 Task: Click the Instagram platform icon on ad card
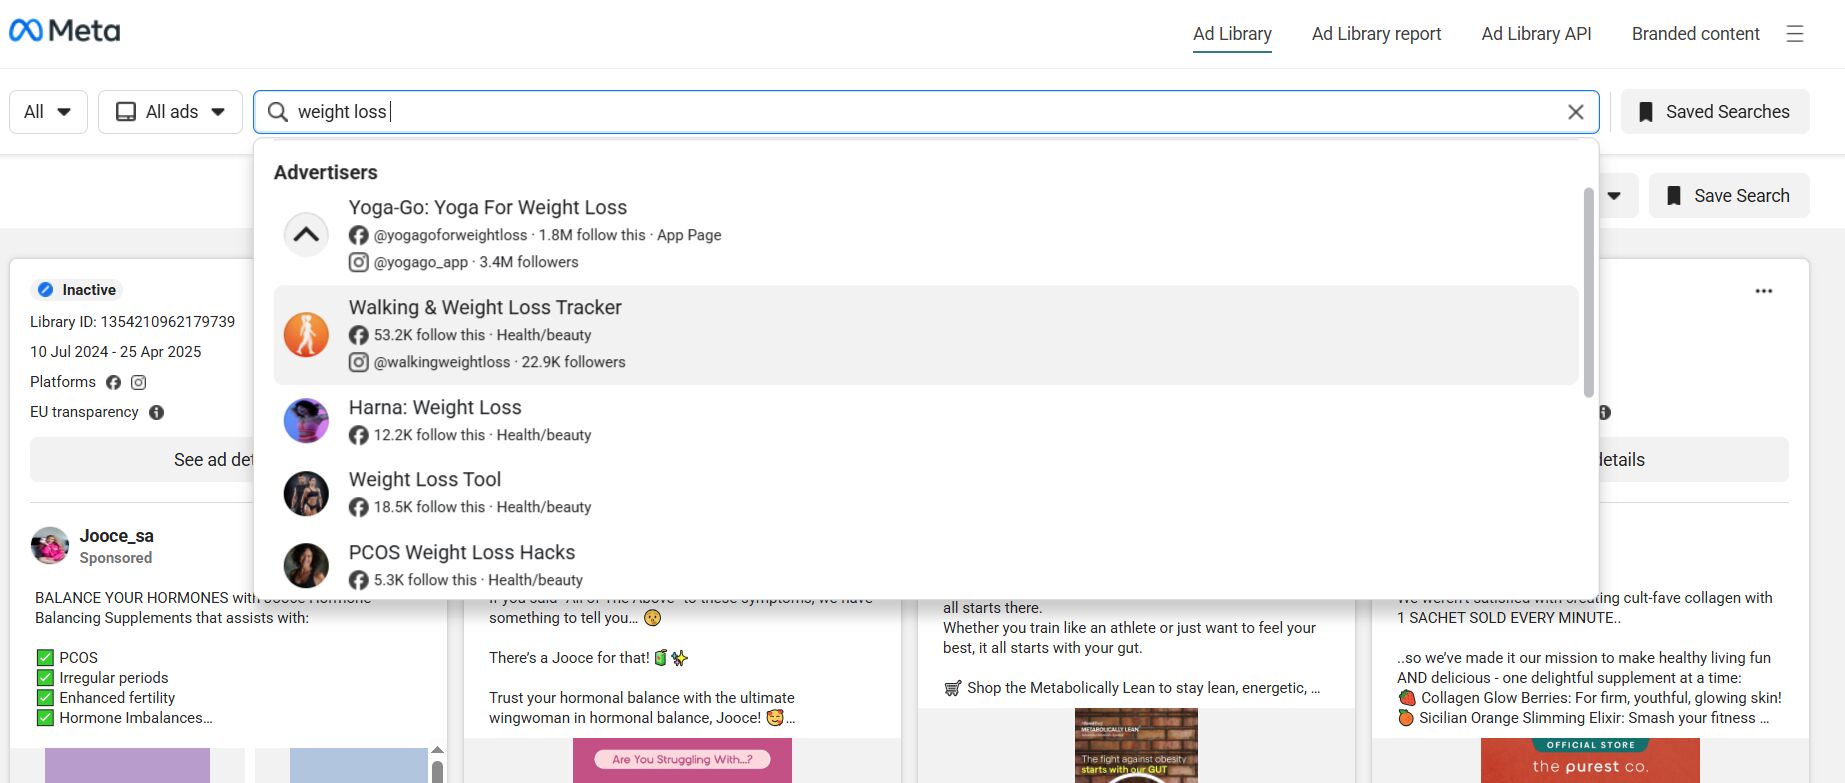pyautogui.click(x=139, y=382)
